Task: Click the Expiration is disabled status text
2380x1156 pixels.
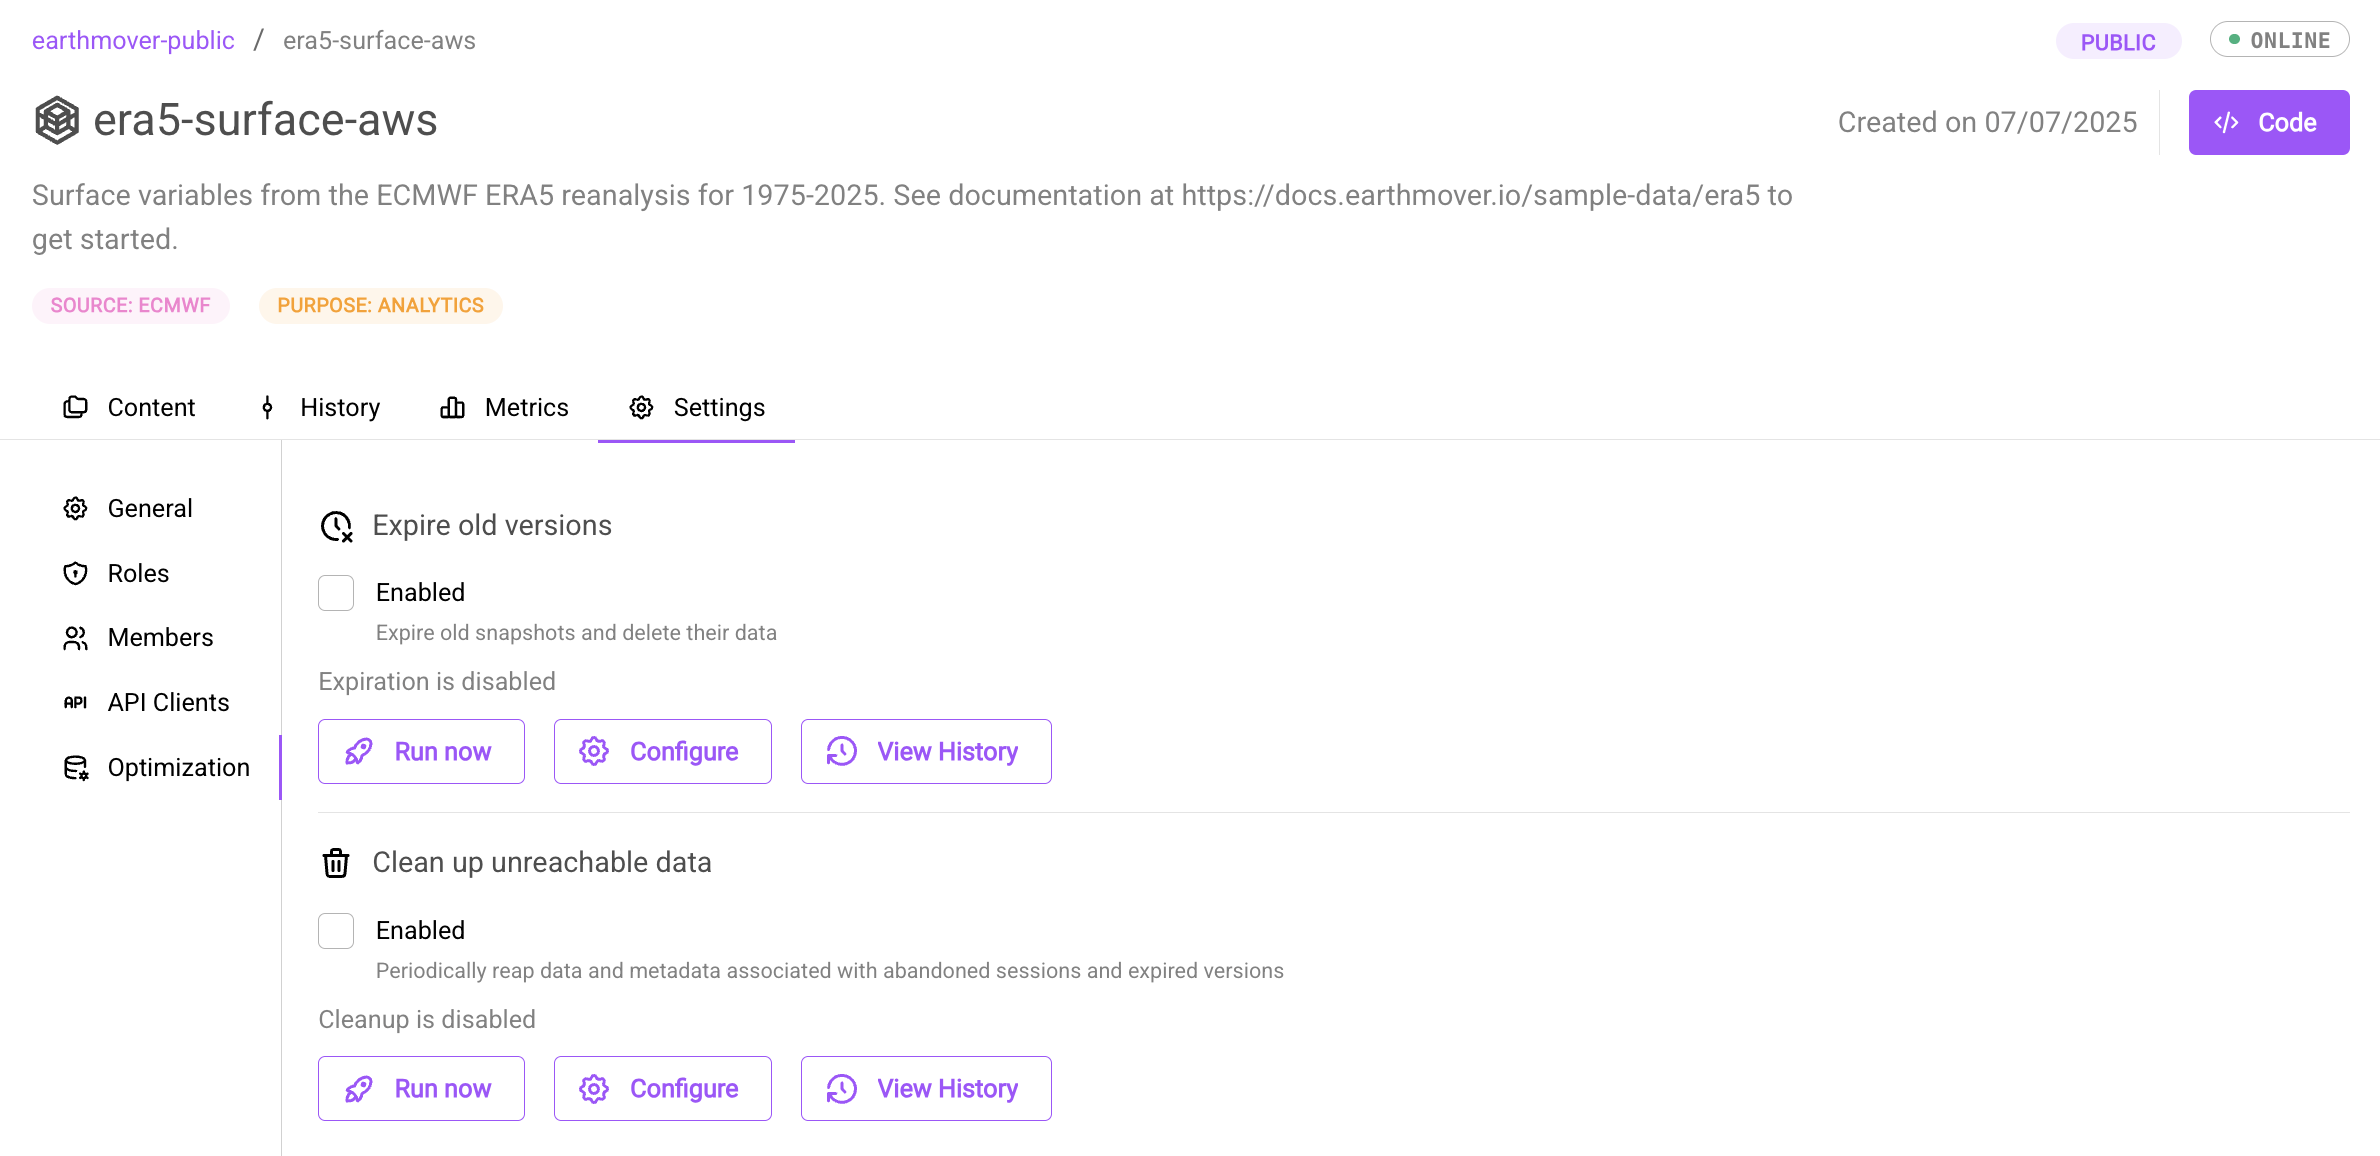Action: [x=437, y=681]
